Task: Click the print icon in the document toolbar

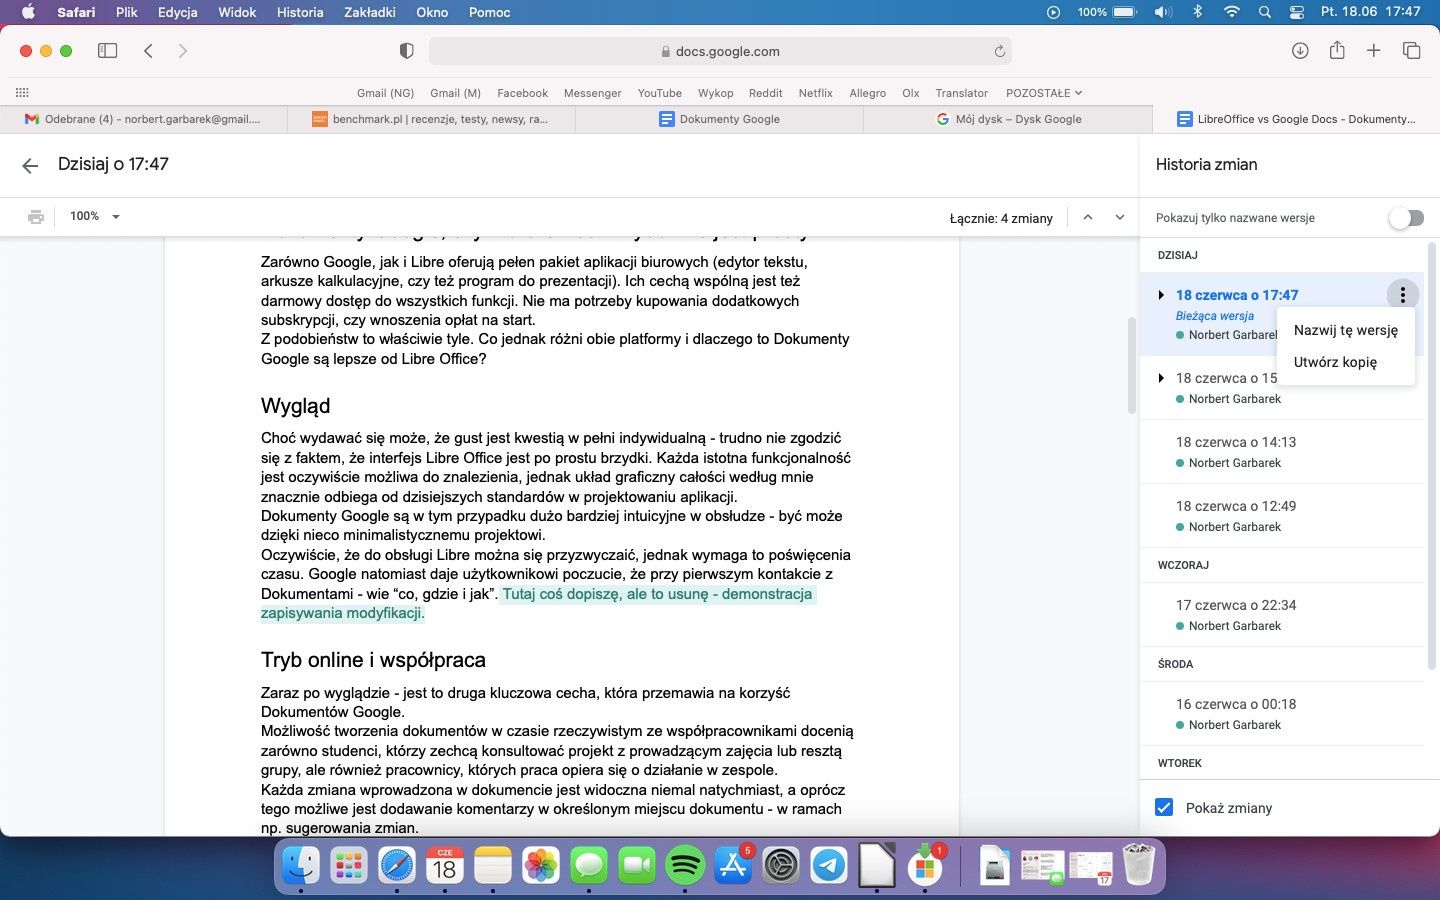Action: pos(36,217)
